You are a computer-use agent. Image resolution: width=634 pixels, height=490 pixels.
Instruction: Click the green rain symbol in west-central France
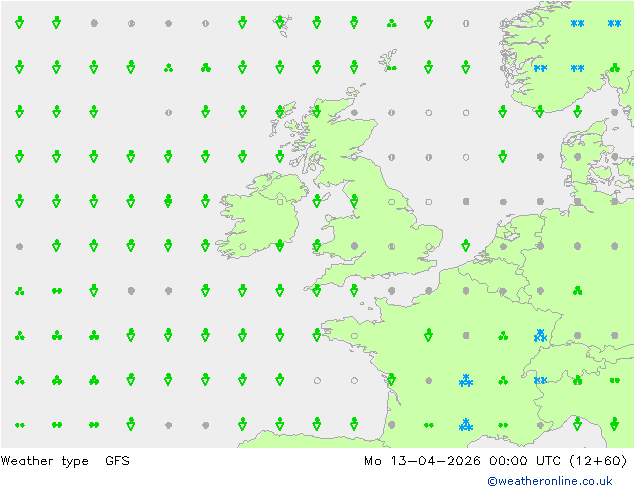[429, 335]
